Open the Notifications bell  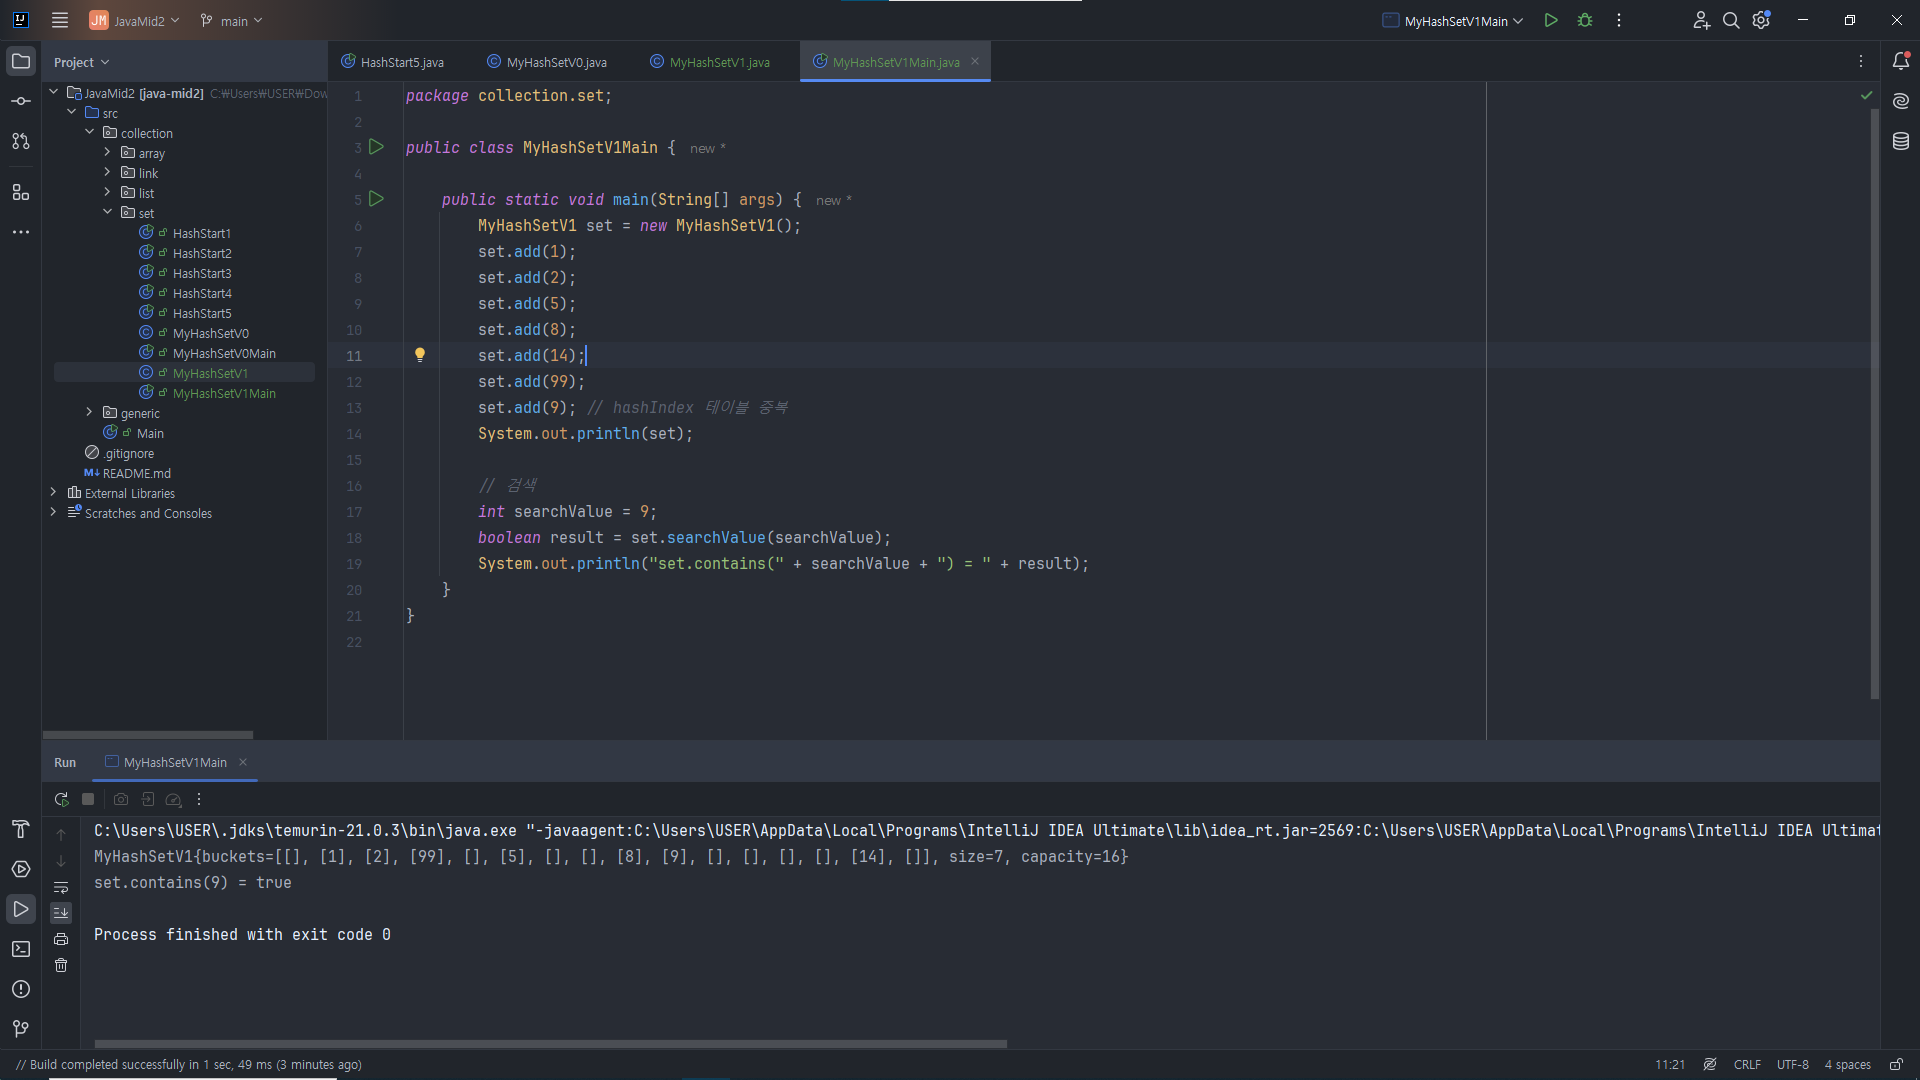tap(1901, 61)
